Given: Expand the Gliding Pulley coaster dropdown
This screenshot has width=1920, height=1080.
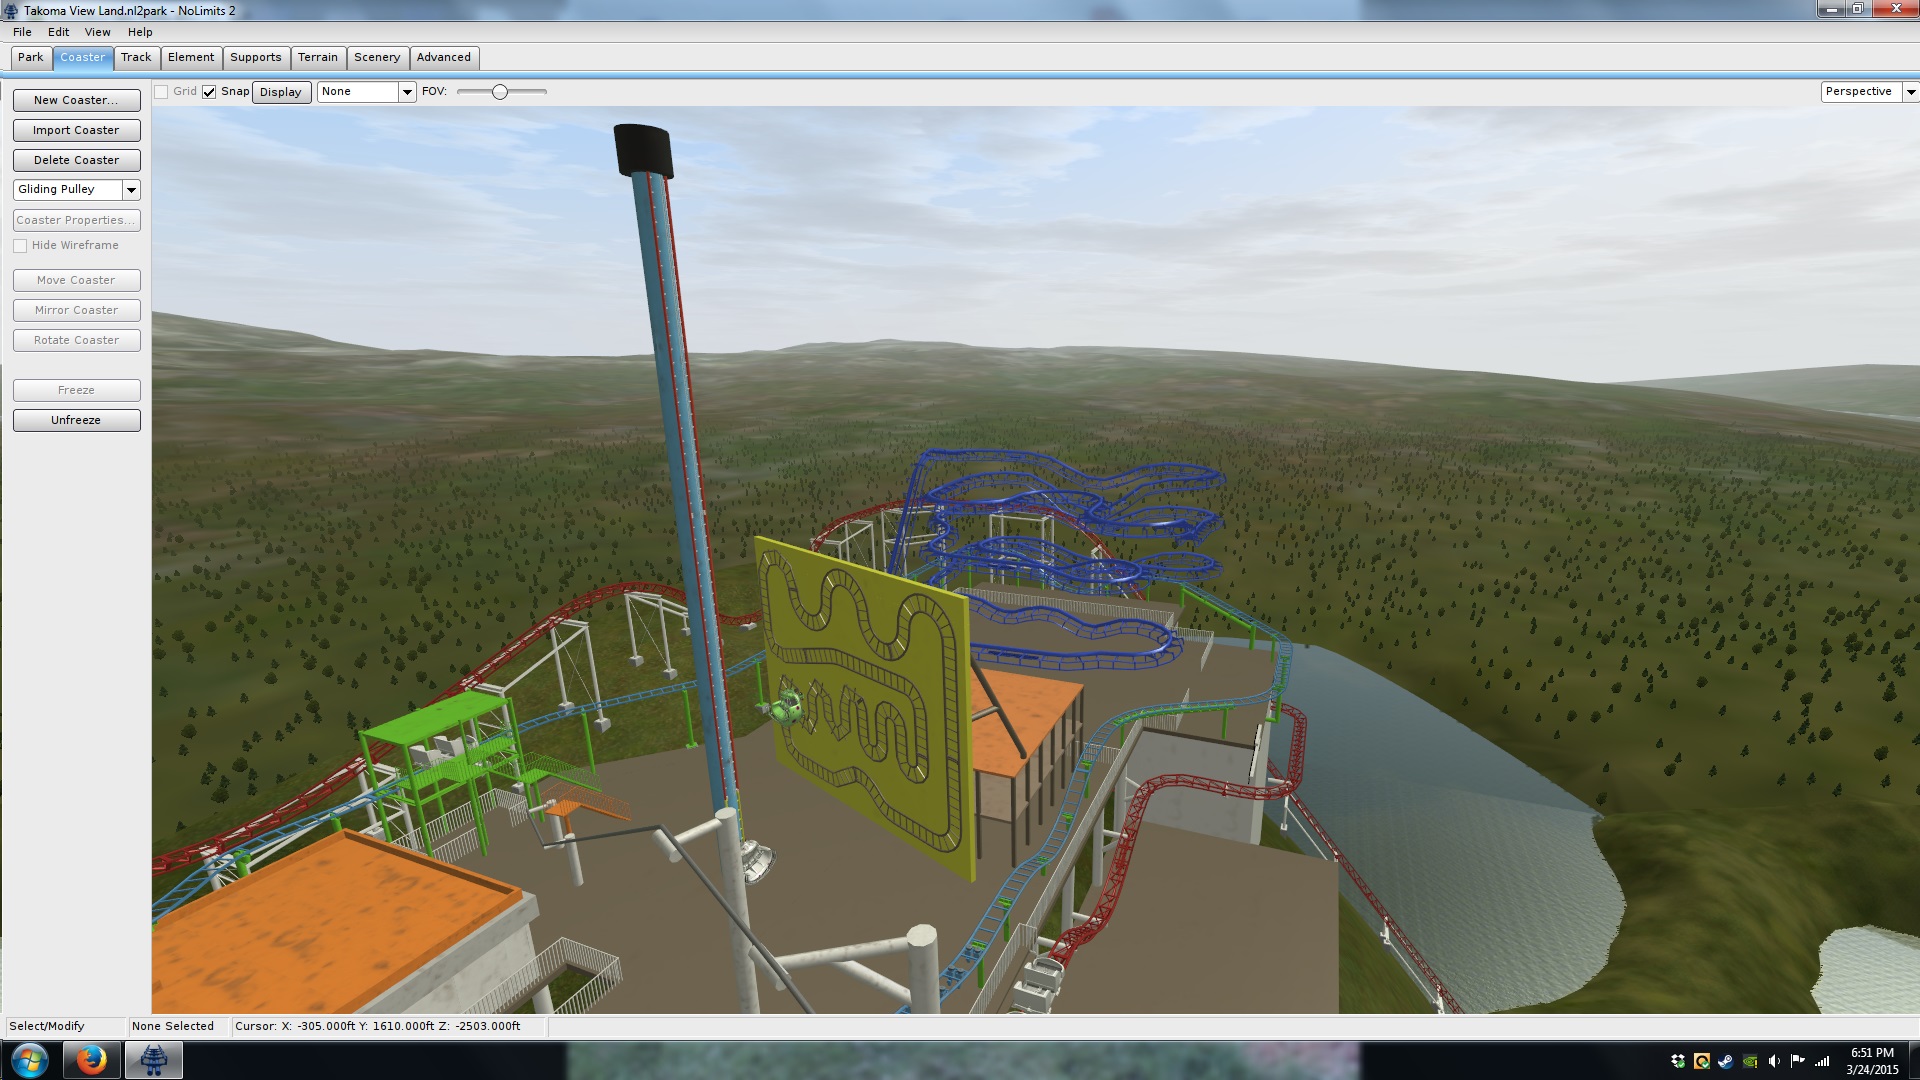Looking at the screenshot, I should 131,190.
